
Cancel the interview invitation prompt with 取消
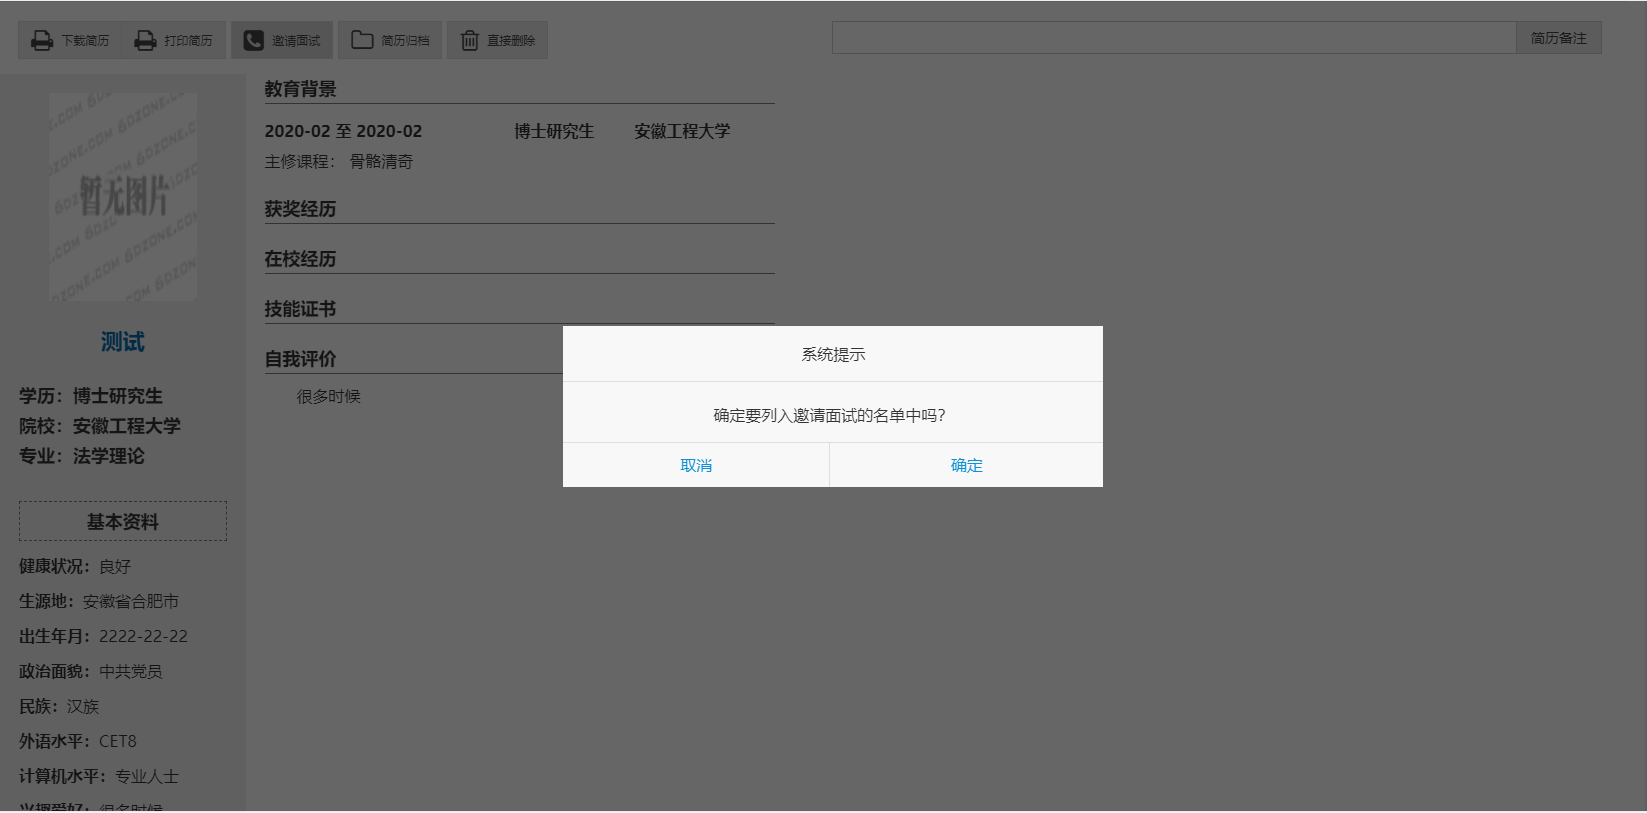point(696,465)
